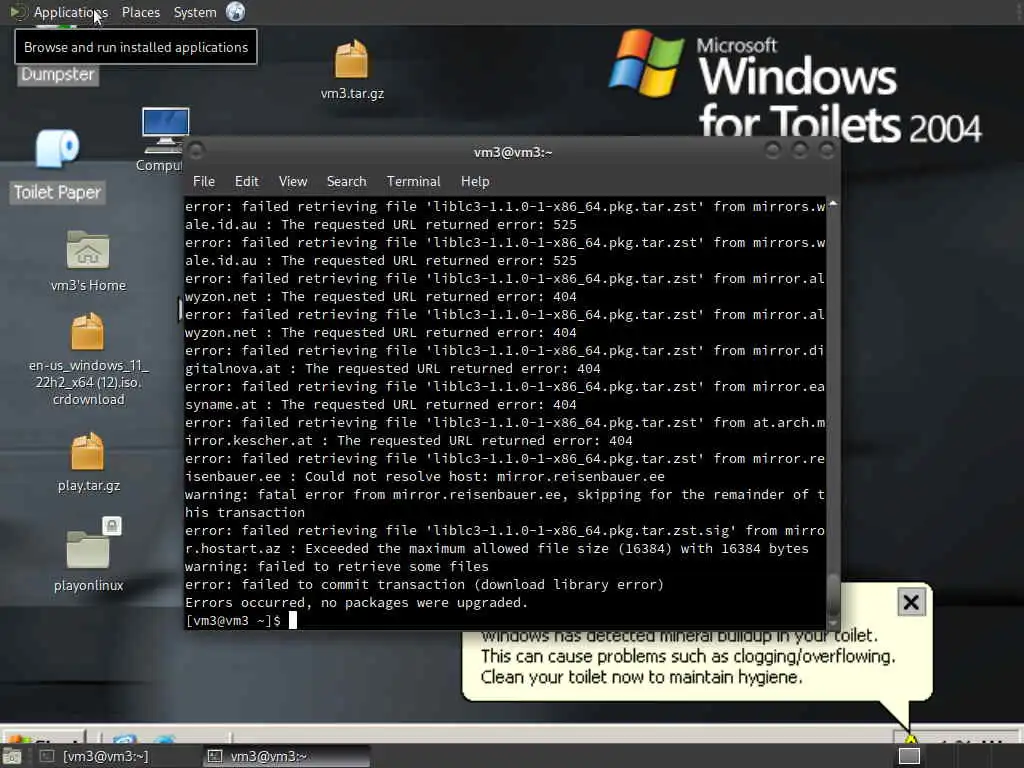Click the show desktop icon in bottom panel

pyautogui.click(x=12, y=756)
